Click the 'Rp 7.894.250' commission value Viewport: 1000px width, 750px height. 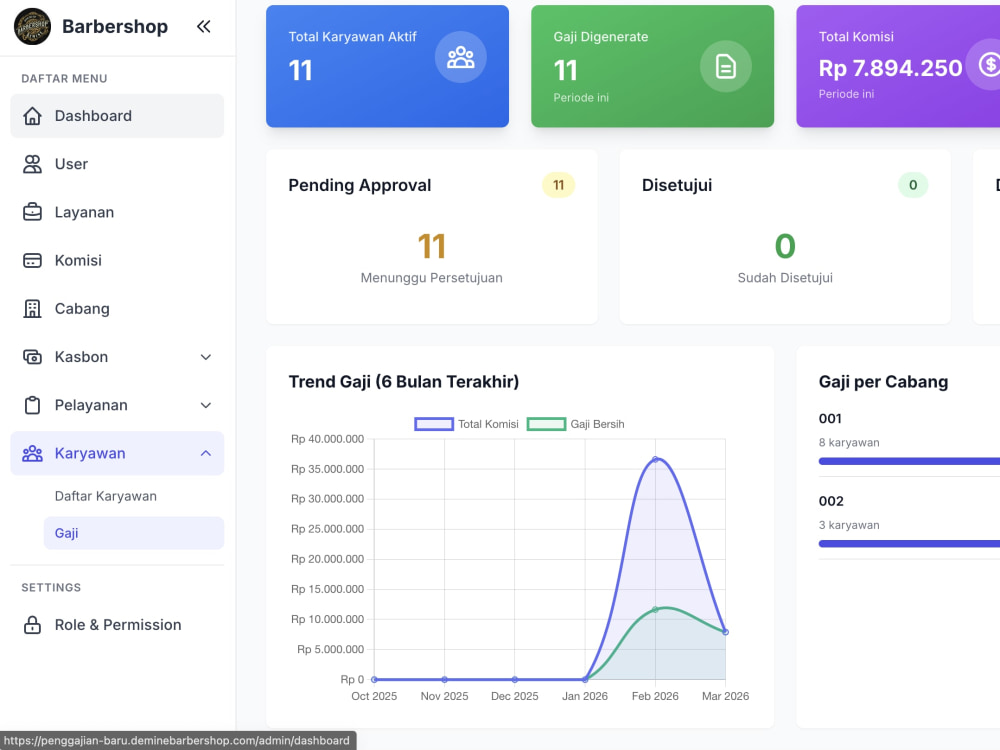coord(890,68)
